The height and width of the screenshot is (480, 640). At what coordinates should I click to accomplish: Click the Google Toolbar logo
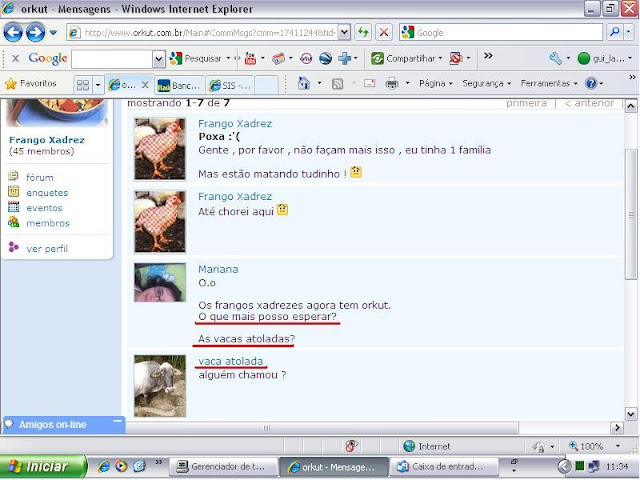48,58
